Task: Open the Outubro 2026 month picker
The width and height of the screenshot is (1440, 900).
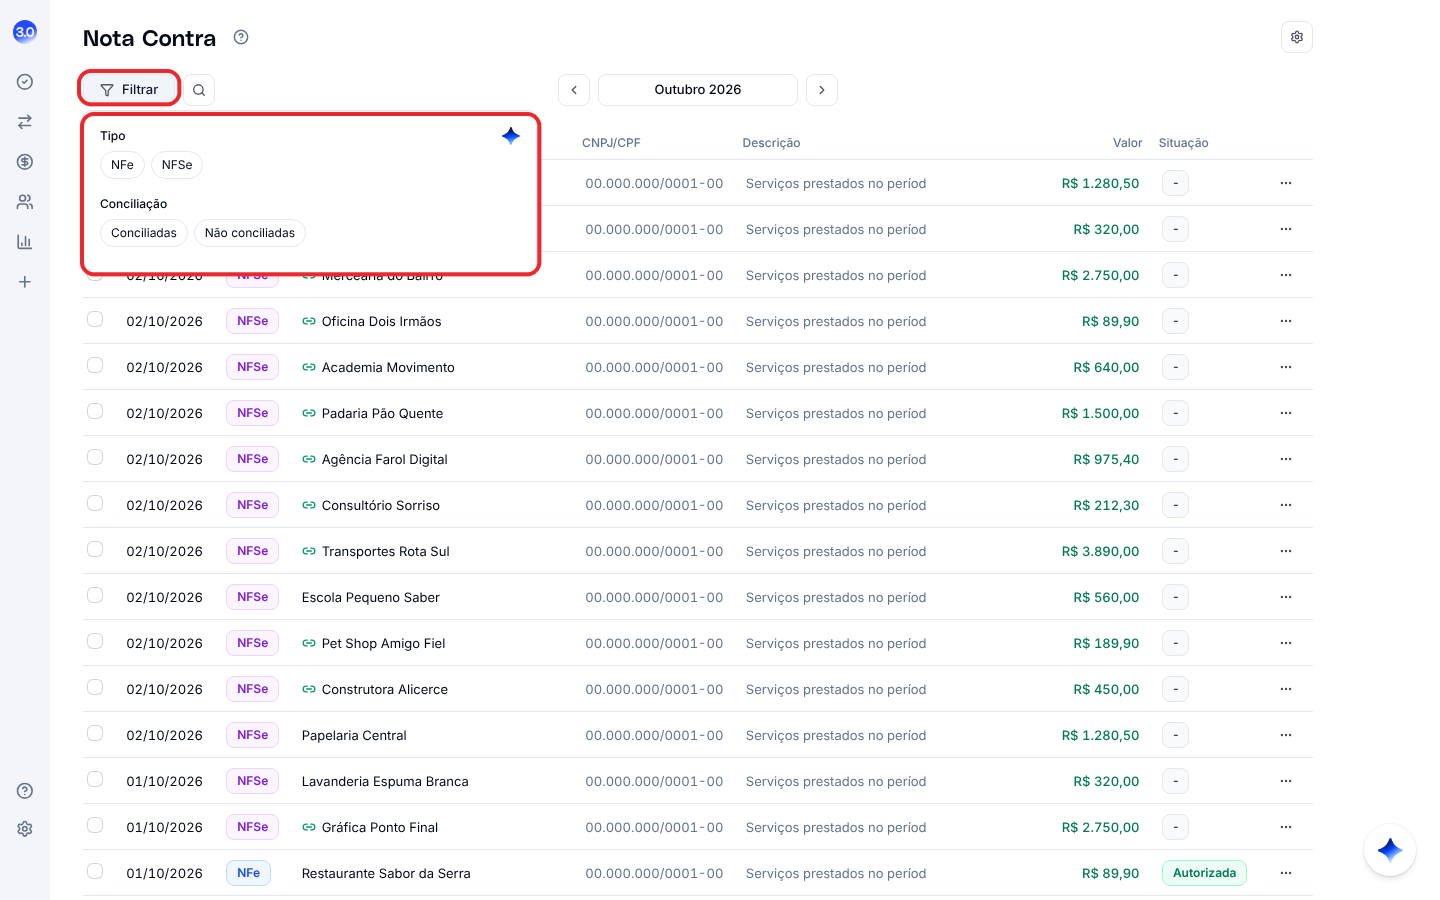Action: coord(698,90)
